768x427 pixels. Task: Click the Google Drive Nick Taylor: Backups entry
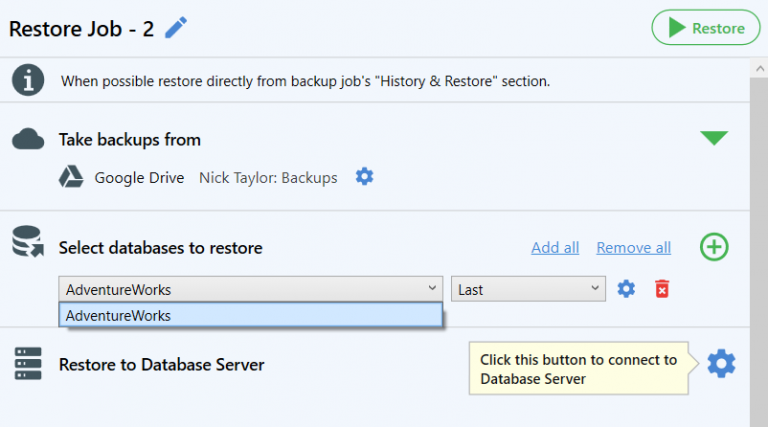tap(216, 177)
